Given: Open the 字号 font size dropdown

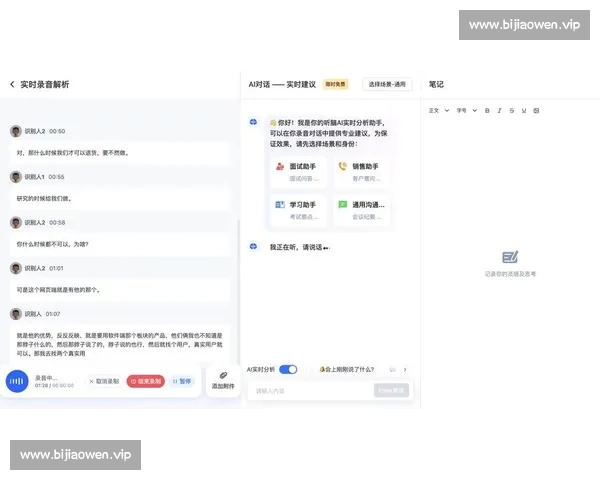Looking at the screenshot, I should tap(466, 111).
